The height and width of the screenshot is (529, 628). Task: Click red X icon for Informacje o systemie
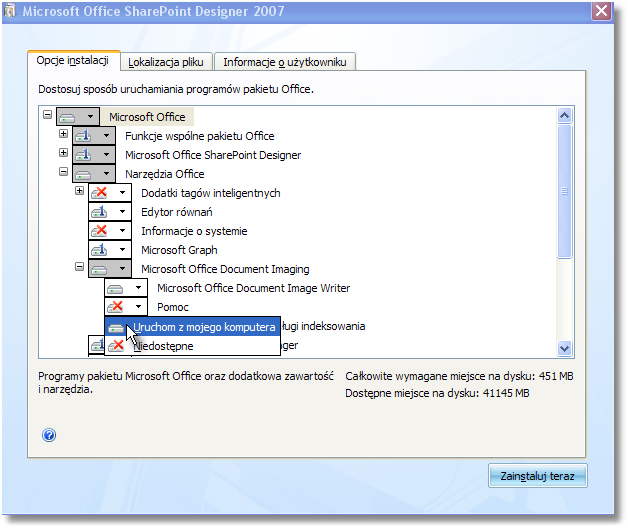pyautogui.click(x=99, y=231)
